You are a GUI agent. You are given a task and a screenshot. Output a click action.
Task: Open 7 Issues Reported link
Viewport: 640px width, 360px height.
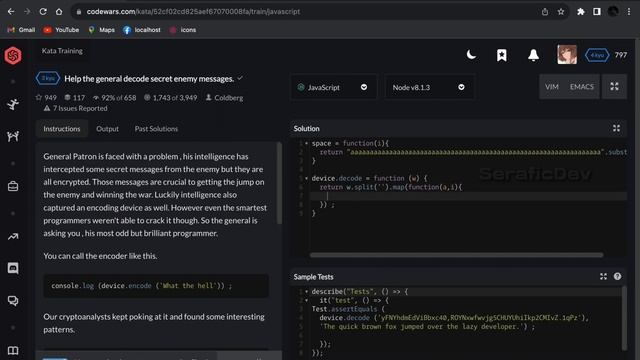76,109
